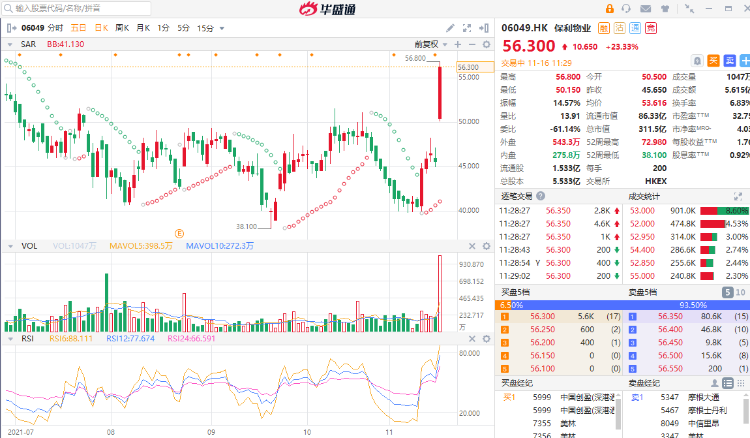Click the 11:29:02 tick trade row
Image resolution: width=750 pixels, height=438 pixels.
click(559, 276)
